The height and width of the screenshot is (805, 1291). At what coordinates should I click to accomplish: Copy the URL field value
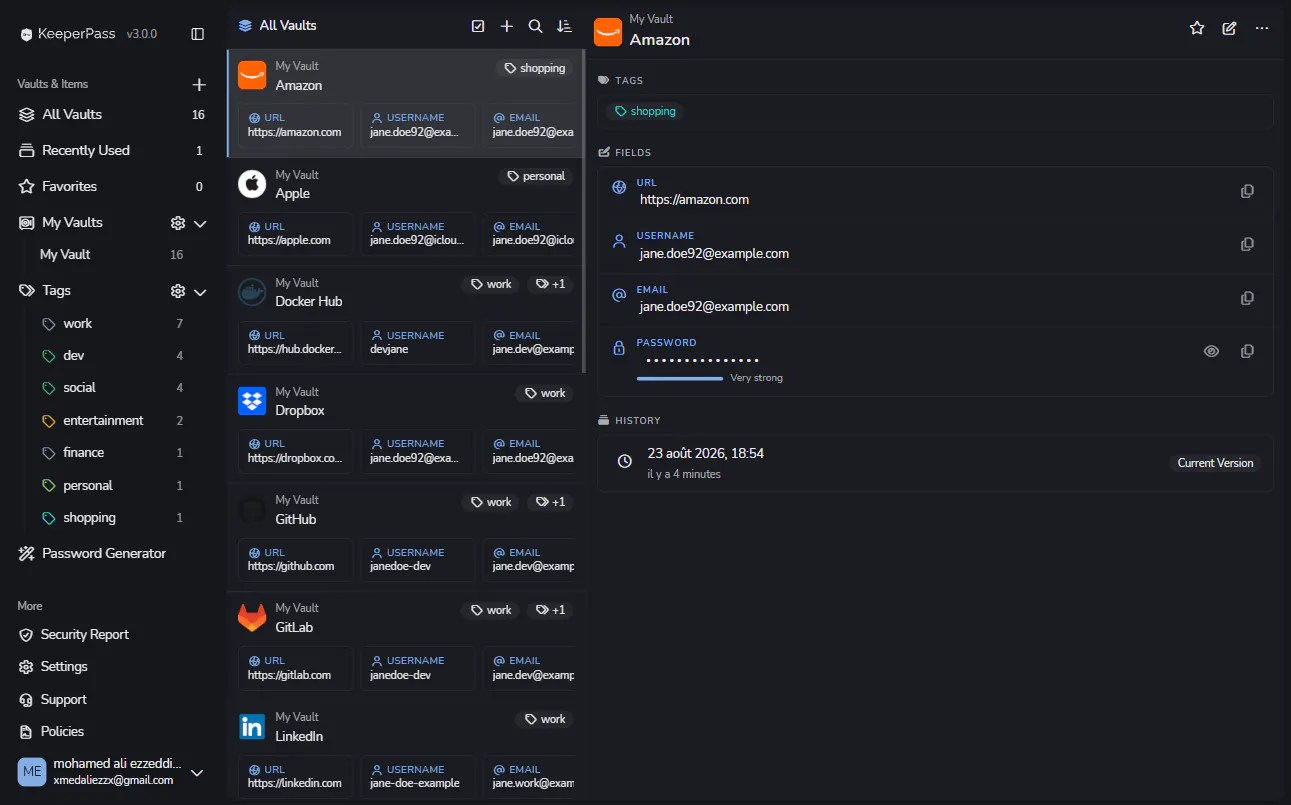click(x=1247, y=191)
